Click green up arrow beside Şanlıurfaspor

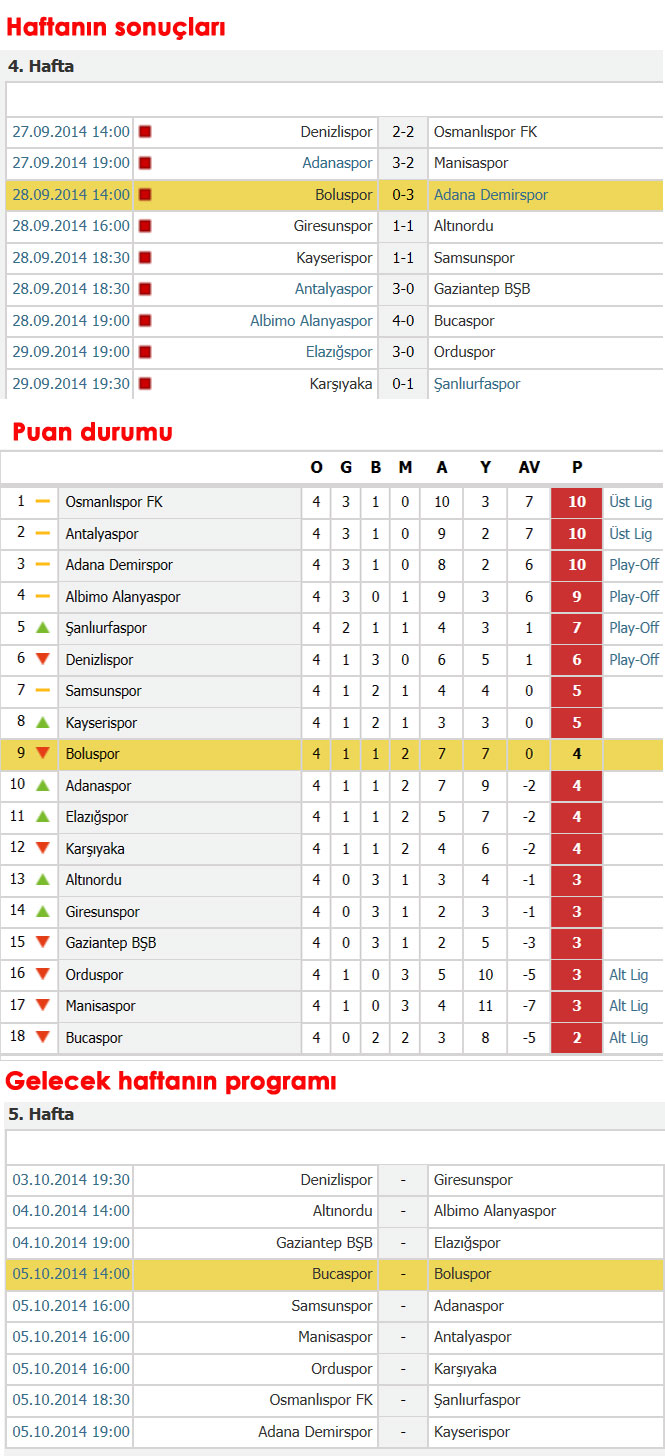pos(42,628)
